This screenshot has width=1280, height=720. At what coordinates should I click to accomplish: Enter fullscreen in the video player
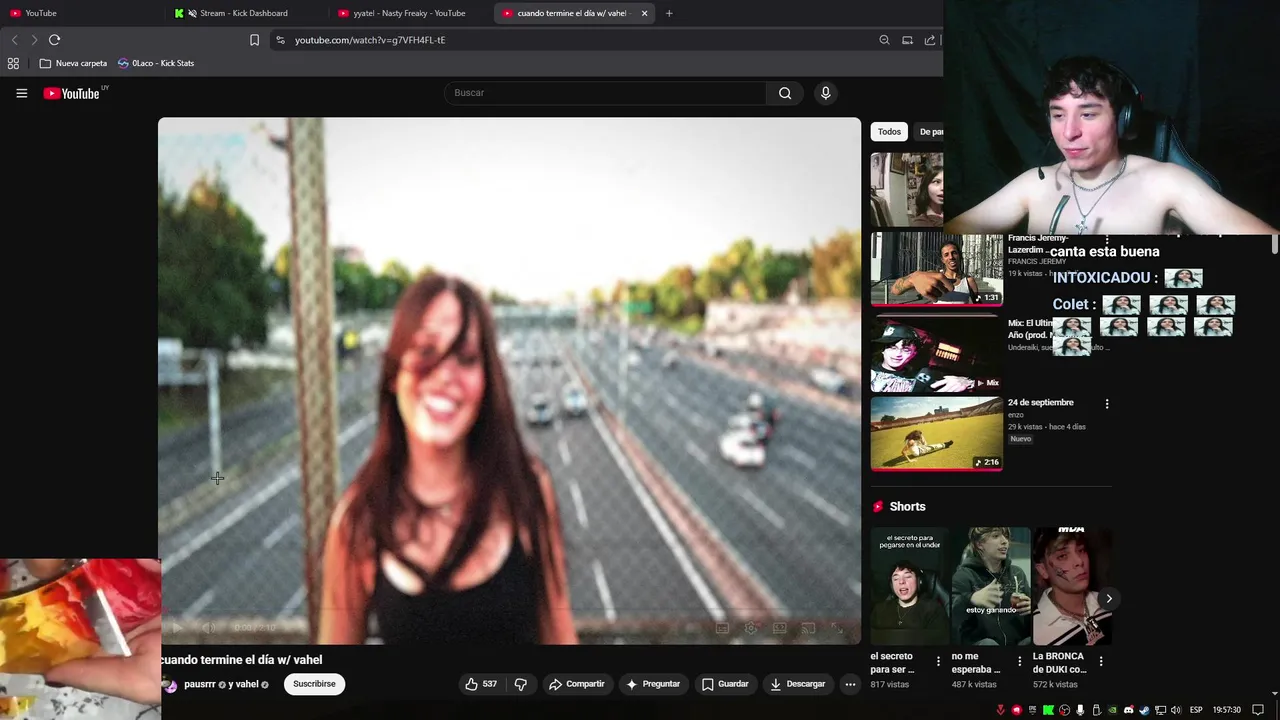coord(837,628)
